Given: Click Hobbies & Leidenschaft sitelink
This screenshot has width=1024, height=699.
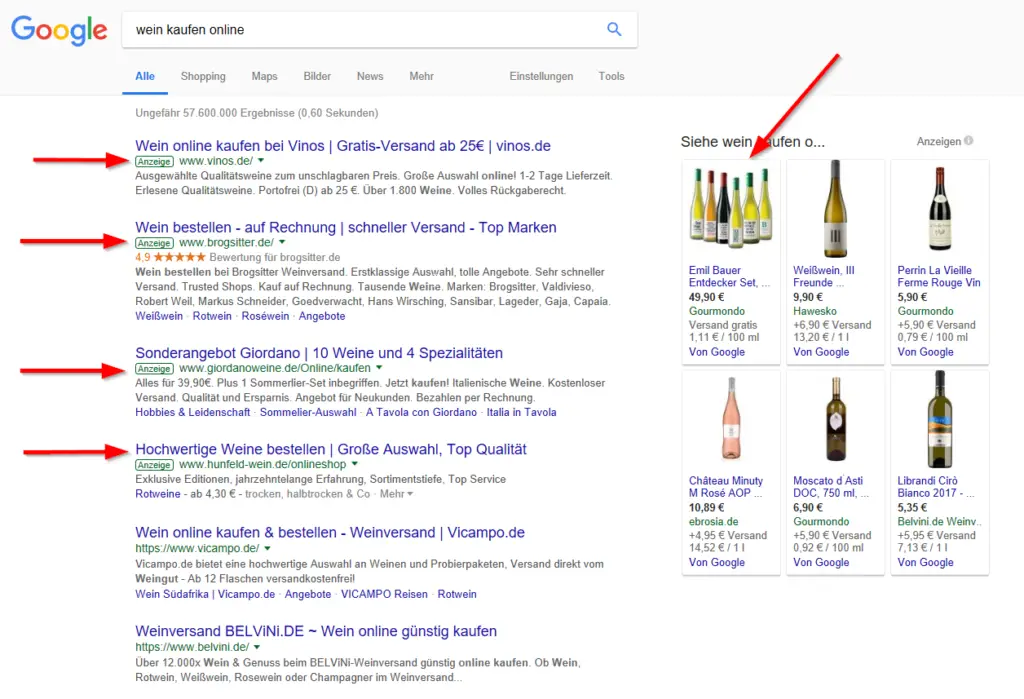Looking at the screenshot, I should [x=193, y=412].
